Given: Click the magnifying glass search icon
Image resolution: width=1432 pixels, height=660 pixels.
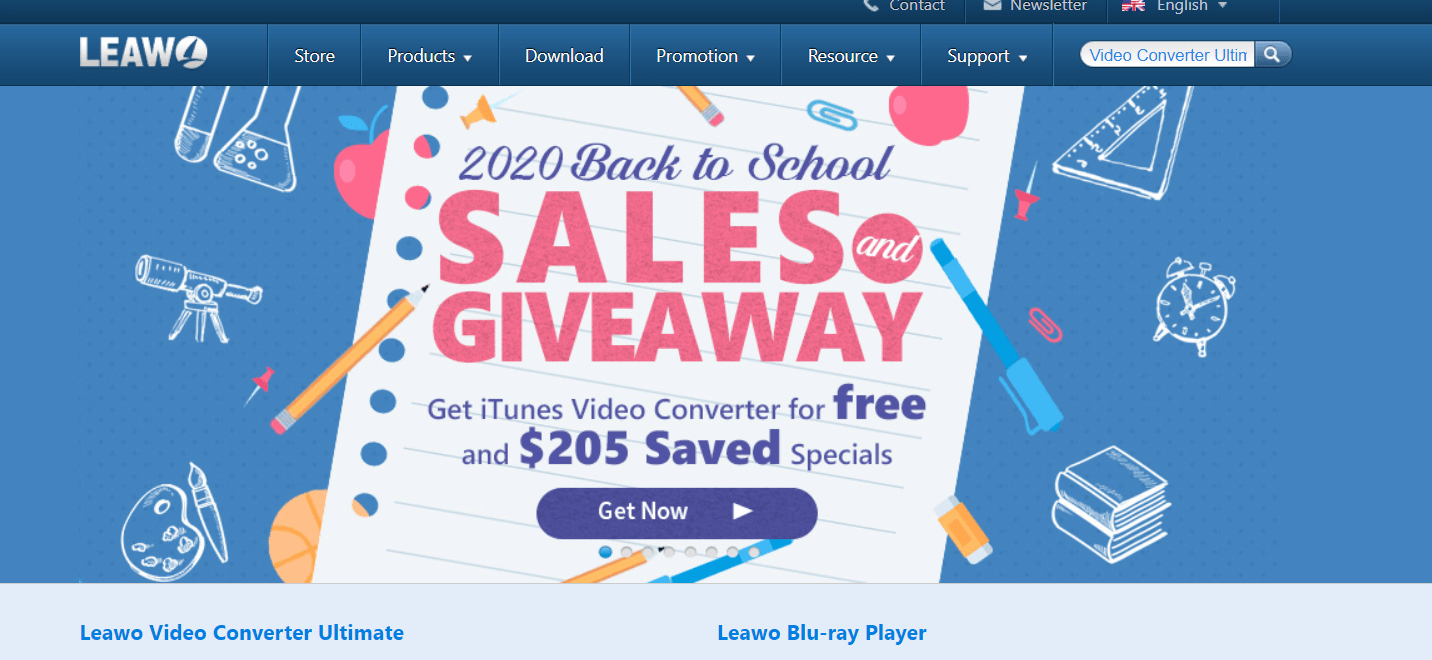Looking at the screenshot, I should [1272, 55].
